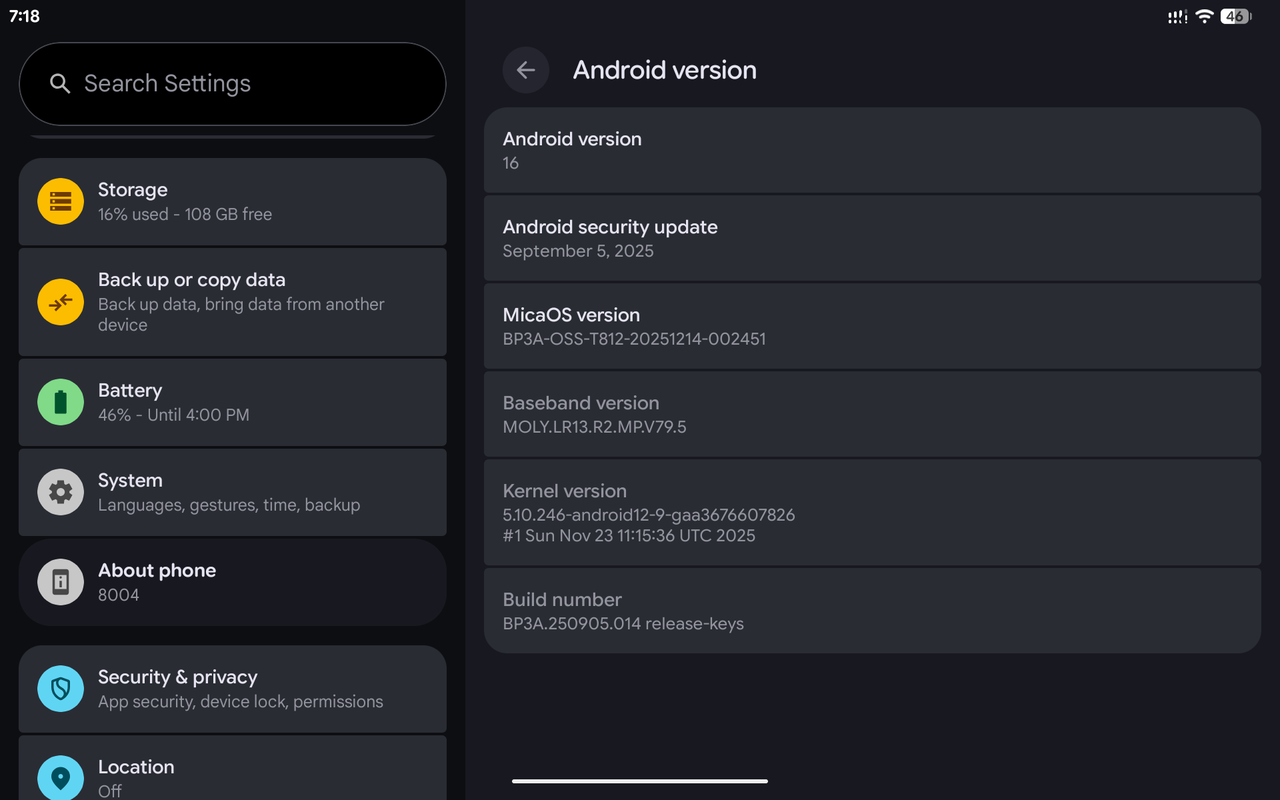Tap the Wi-Fi status bar icon
This screenshot has height=800, width=1280.
point(1204,16)
